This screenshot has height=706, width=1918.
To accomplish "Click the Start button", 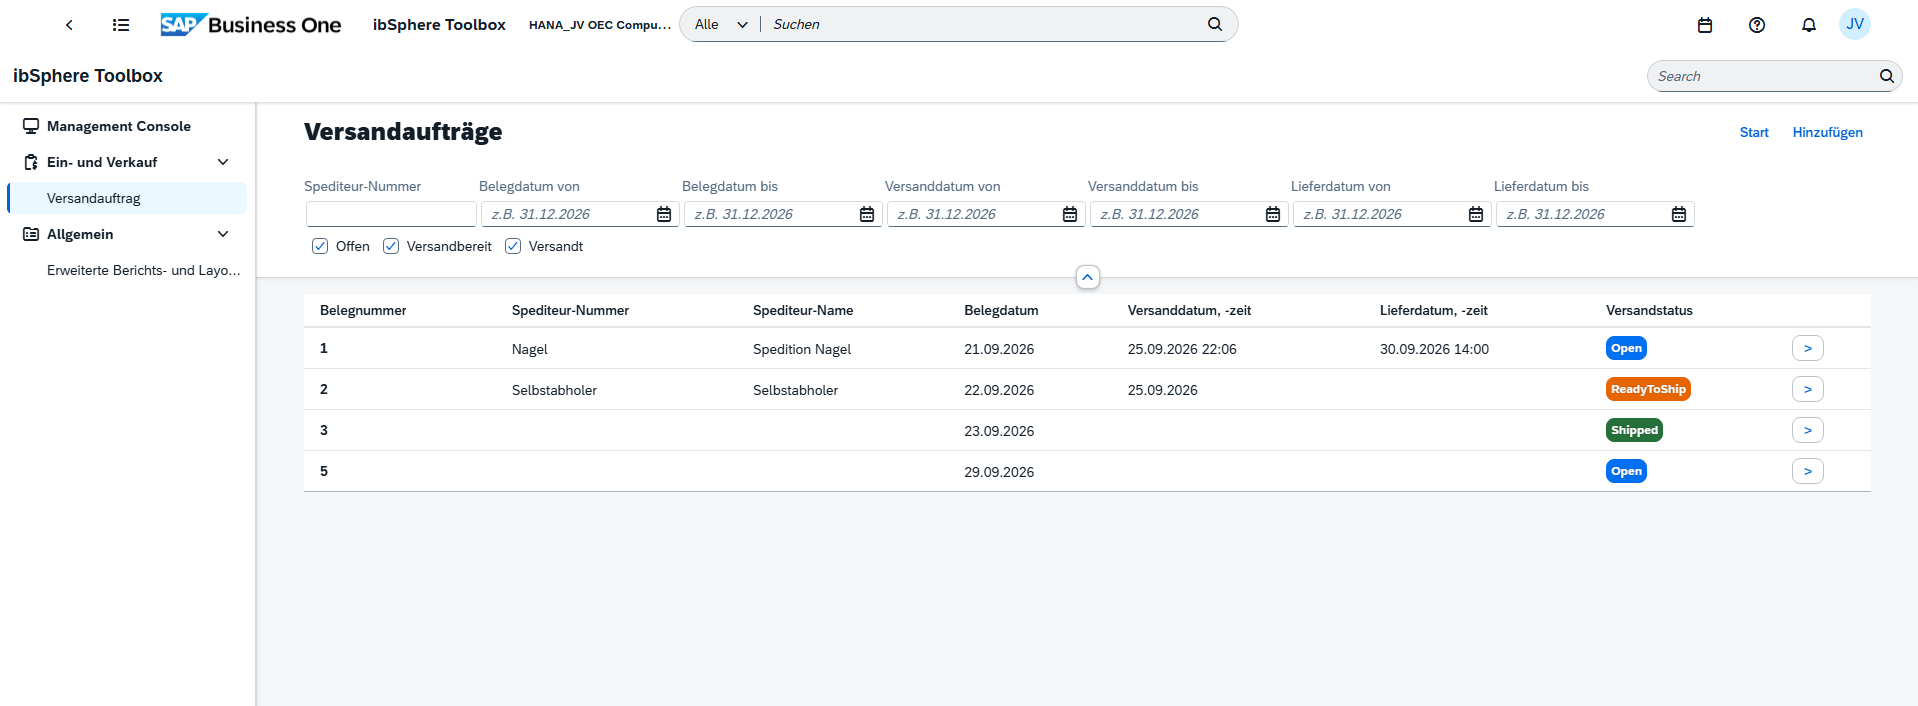I will [1754, 132].
